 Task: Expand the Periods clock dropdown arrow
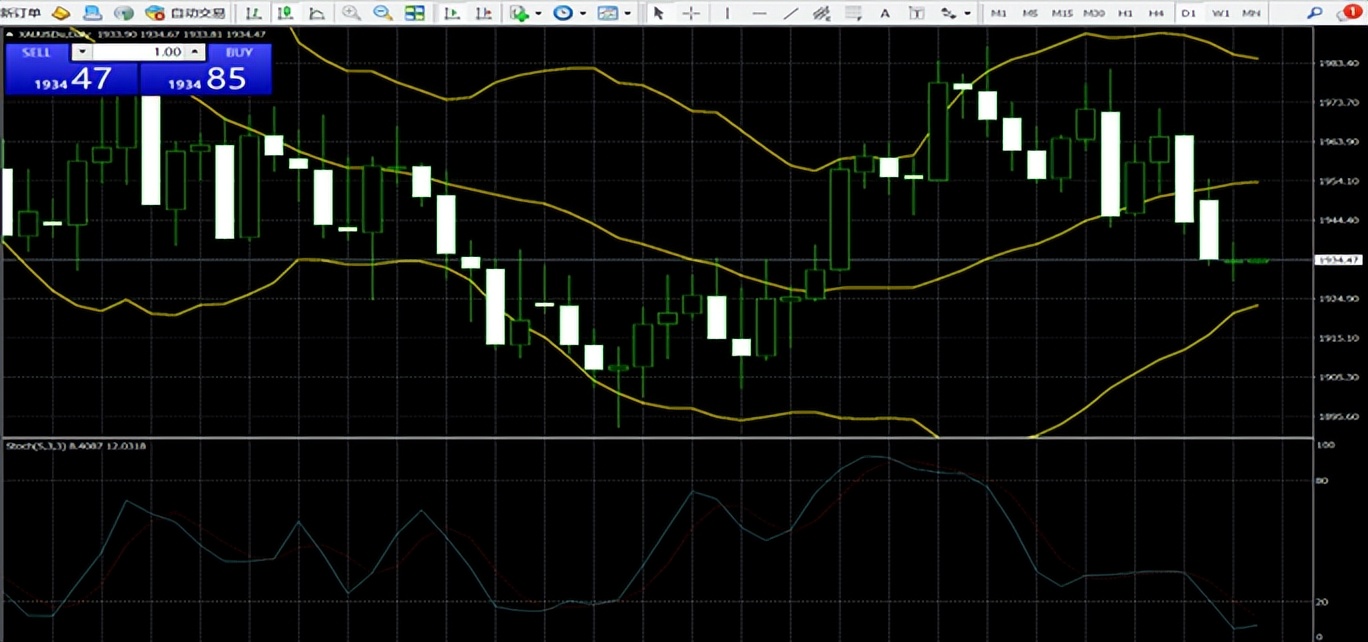(x=583, y=13)
